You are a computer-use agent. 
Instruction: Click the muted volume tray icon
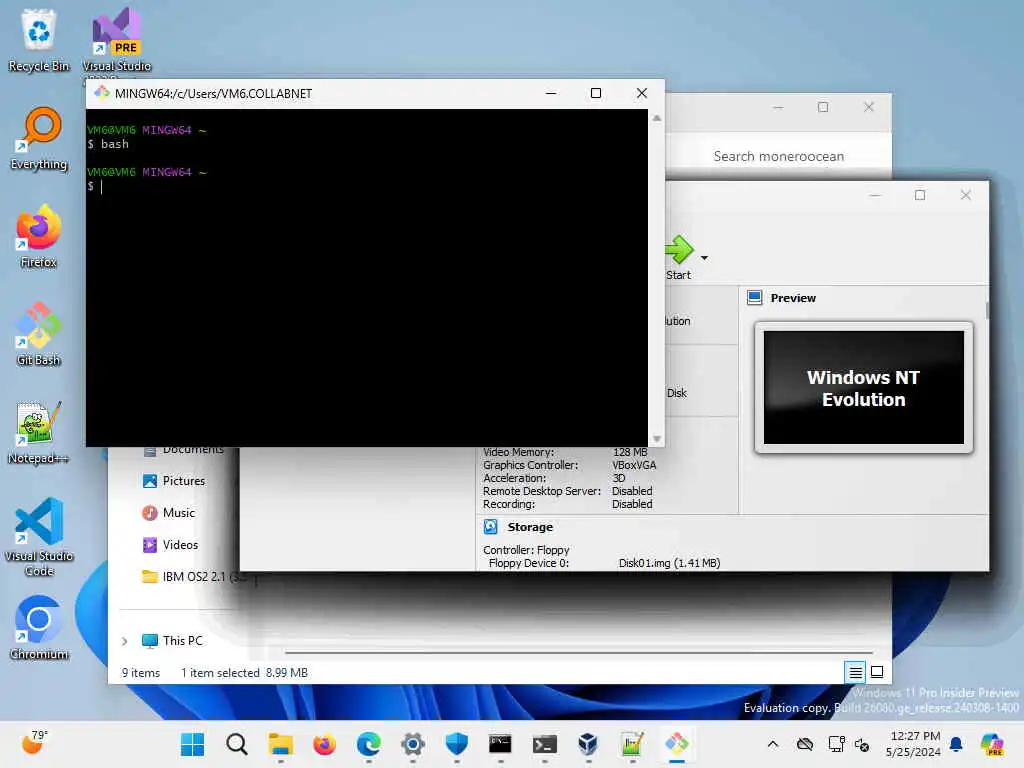(x=862, y=744)
